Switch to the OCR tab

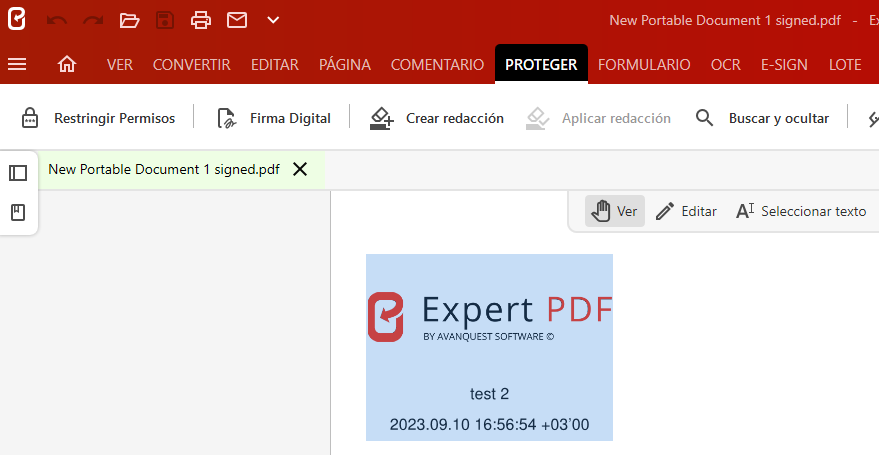(726, 65)
